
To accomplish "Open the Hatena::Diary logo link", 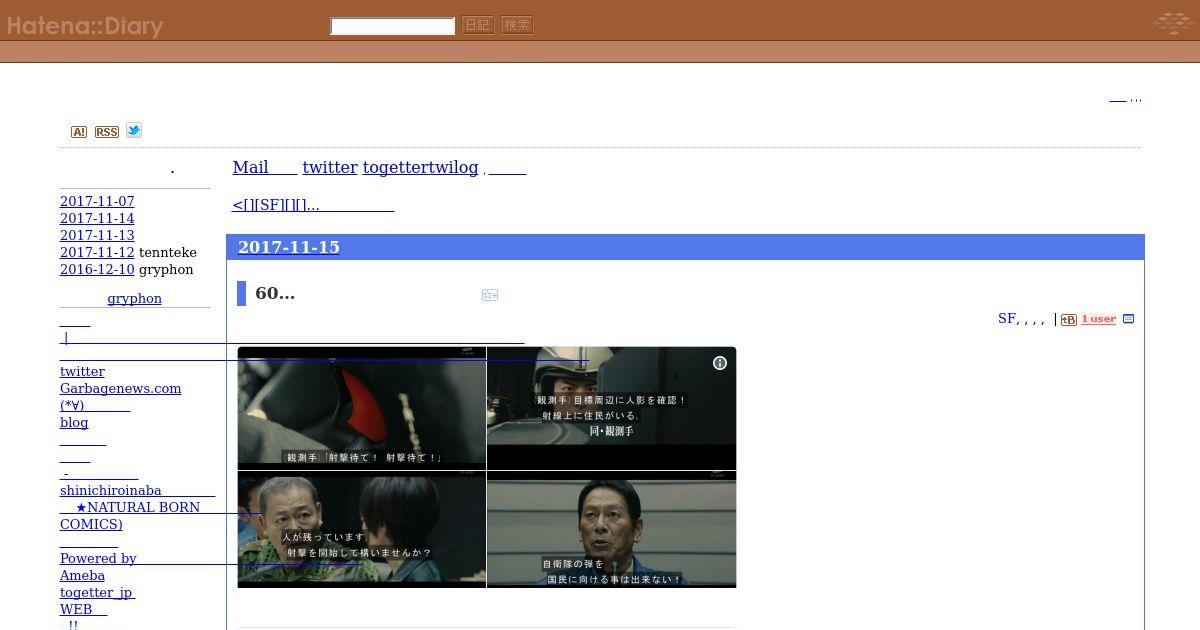I will (x=85, y=26).
